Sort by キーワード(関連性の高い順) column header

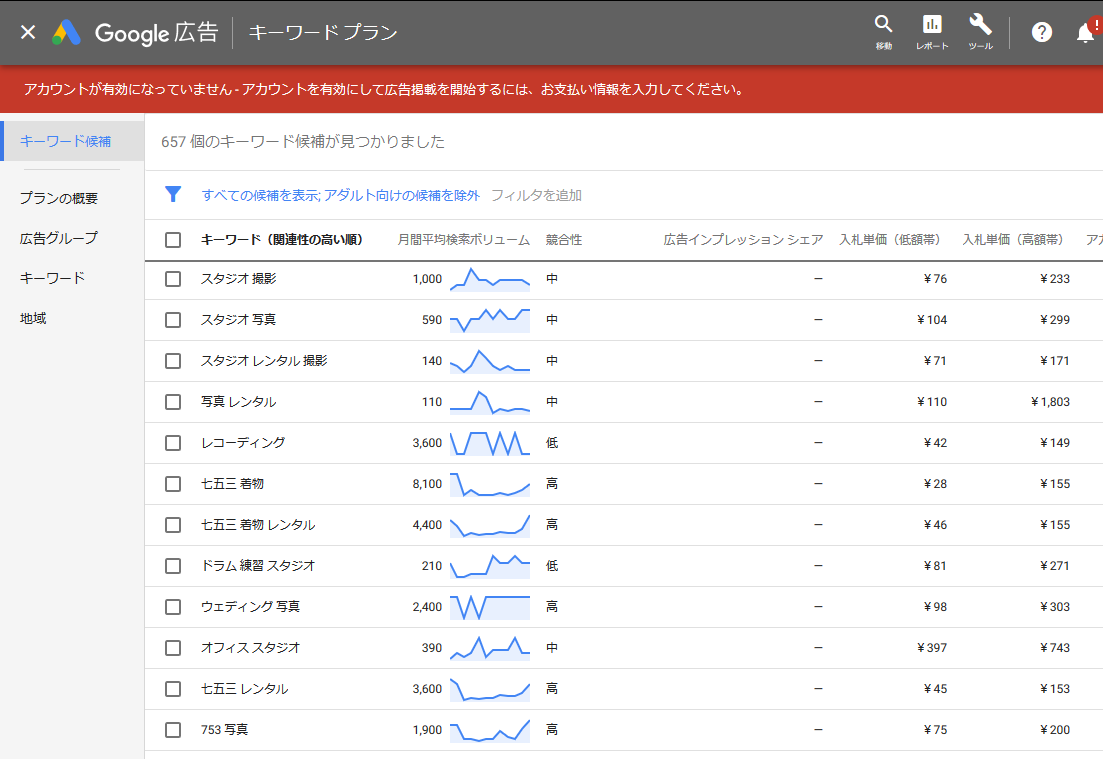(281, 240)
